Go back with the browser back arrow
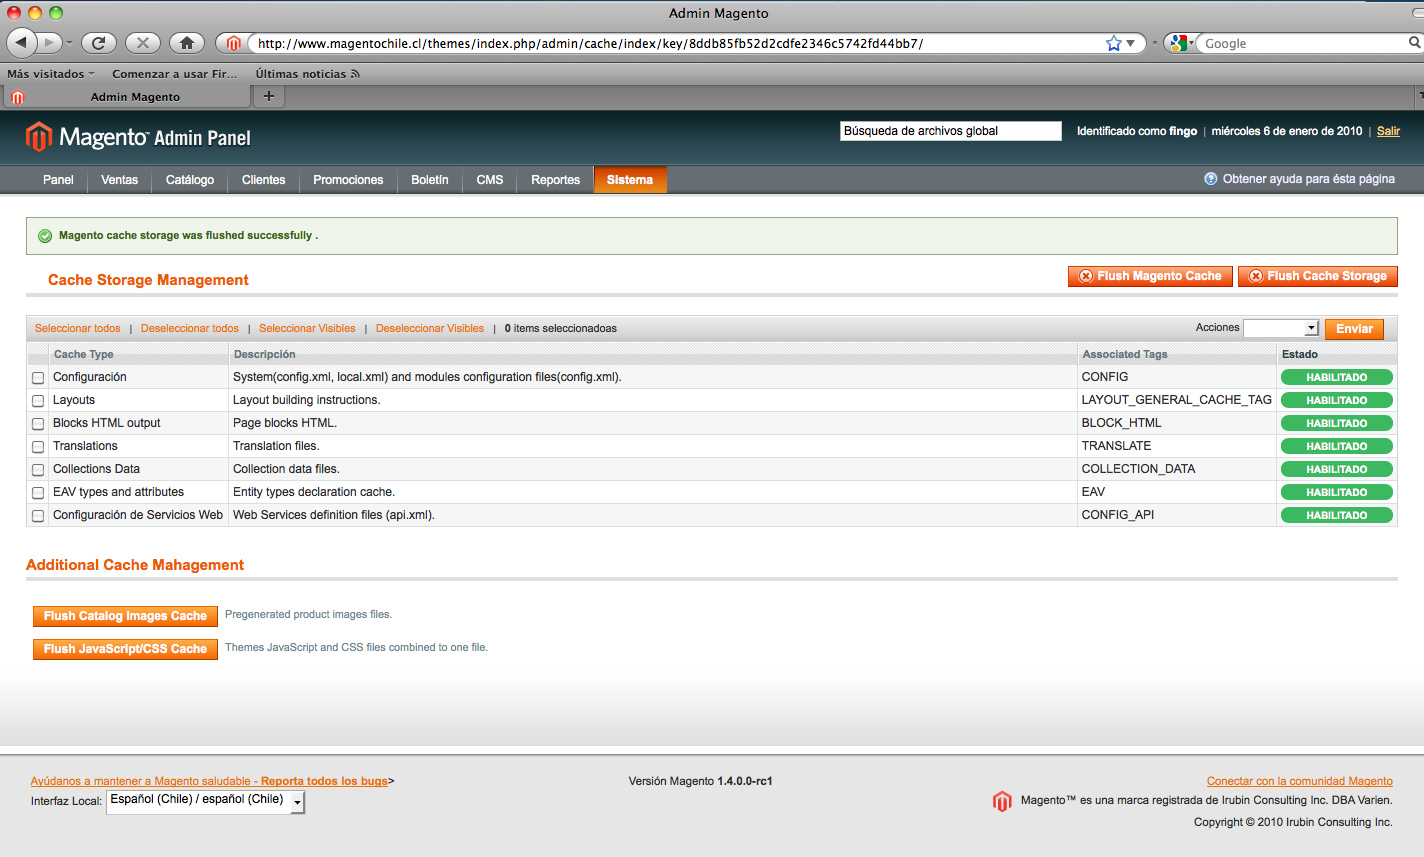The image size is (1424, 857). coord(21,43)
